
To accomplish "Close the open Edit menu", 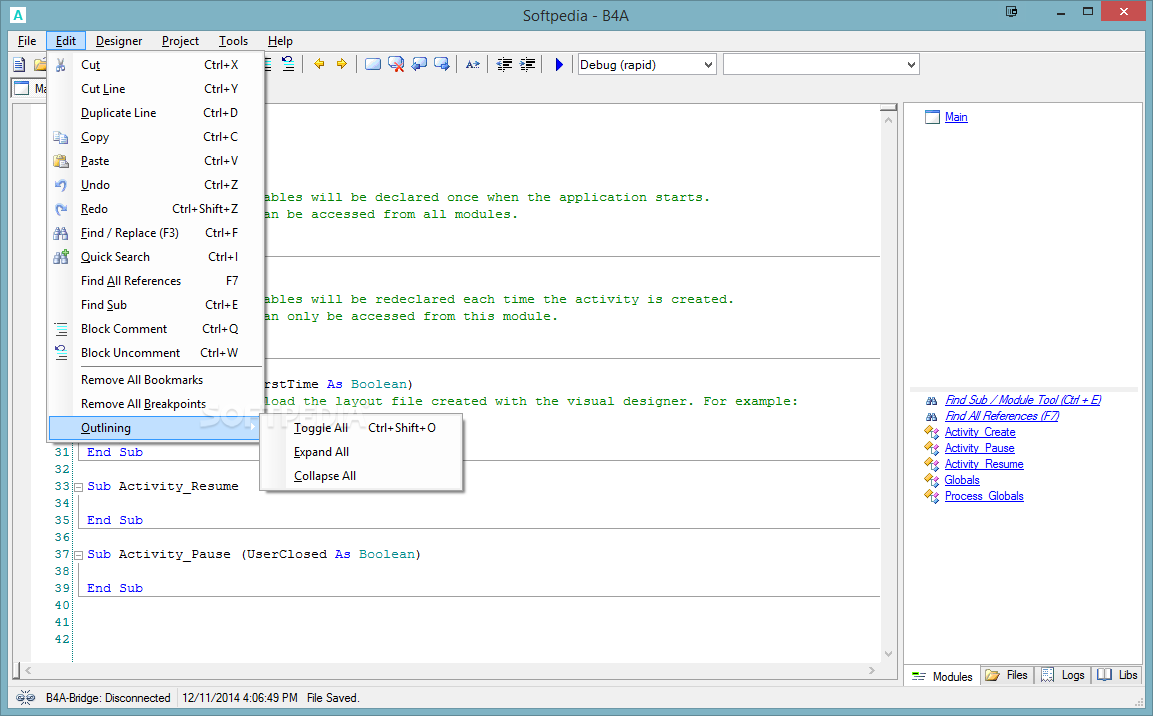I will 65,41.
